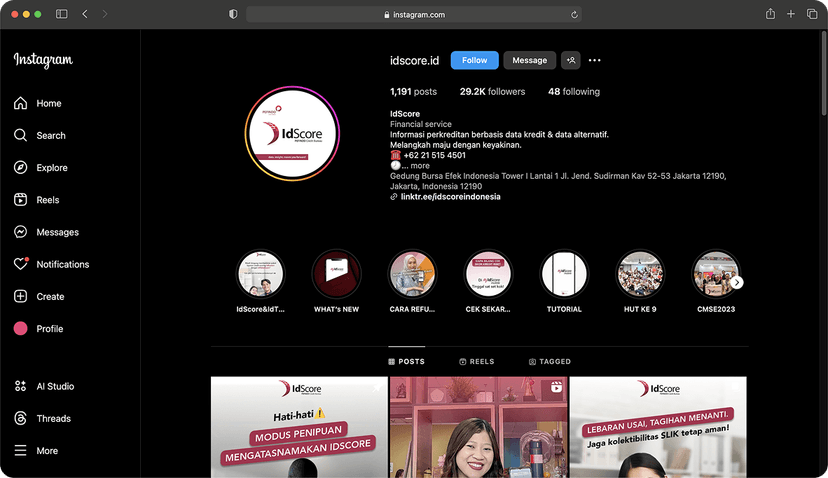Click Create plus icon in sidebar
The height and width of the screenshot is (478, 828).
pos(21,296)
